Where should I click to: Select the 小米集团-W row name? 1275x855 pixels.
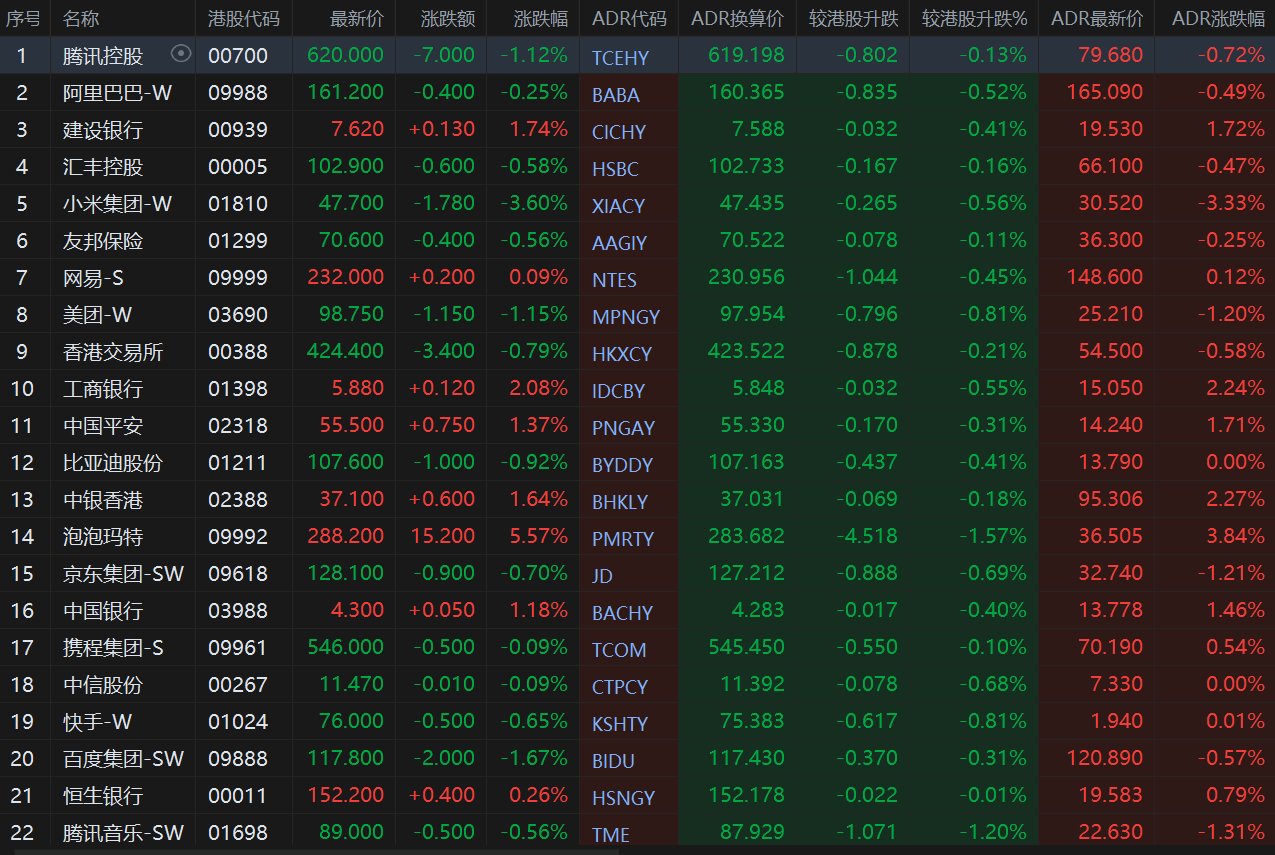tap(117, 204)
